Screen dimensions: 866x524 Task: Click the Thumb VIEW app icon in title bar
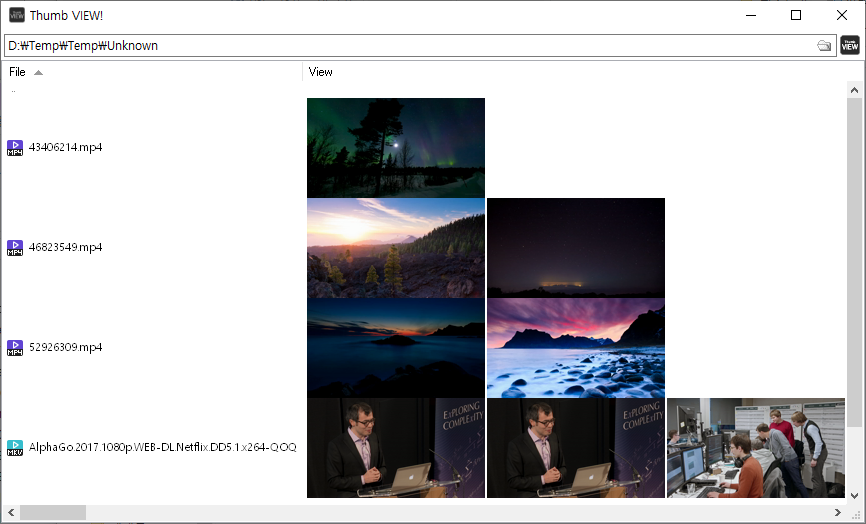pos(16,15)
